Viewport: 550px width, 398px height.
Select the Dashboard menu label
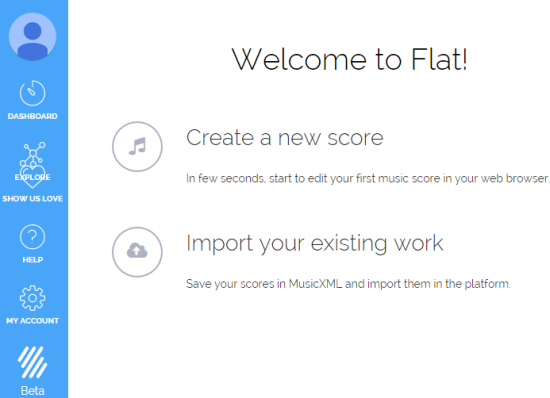pos(32,116)
